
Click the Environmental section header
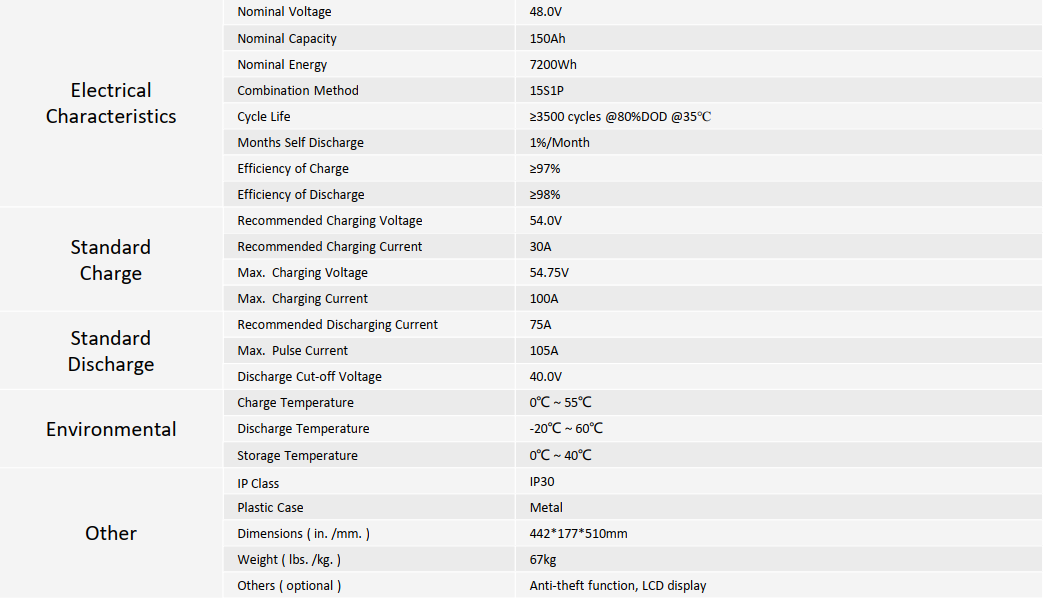click(x=111, y=429)
